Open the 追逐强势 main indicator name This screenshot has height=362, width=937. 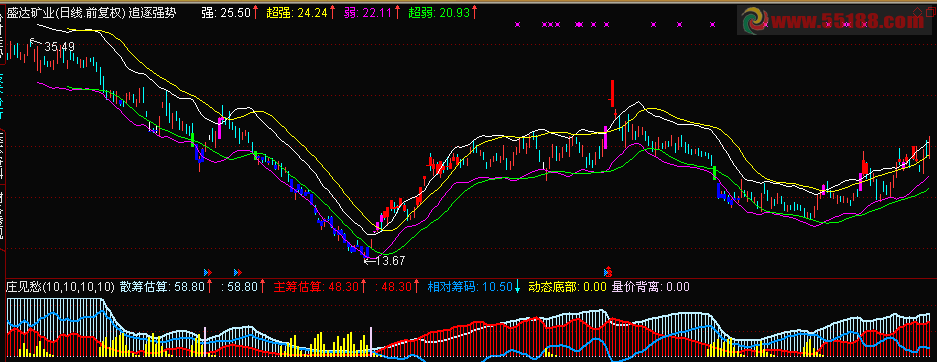(152, 12)
